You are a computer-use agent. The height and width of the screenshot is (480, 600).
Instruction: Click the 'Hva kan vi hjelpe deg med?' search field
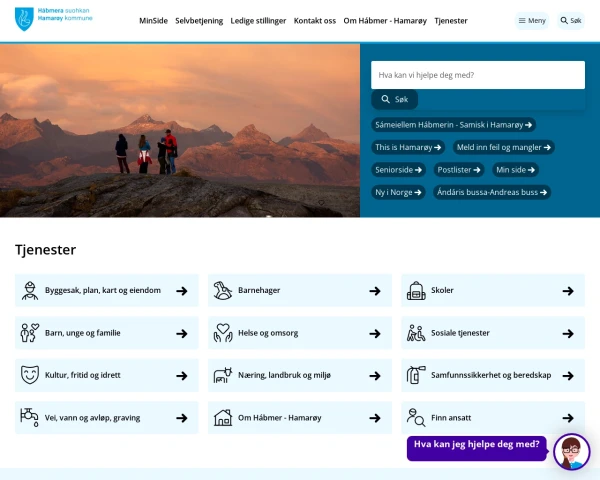tap(478, 75)
